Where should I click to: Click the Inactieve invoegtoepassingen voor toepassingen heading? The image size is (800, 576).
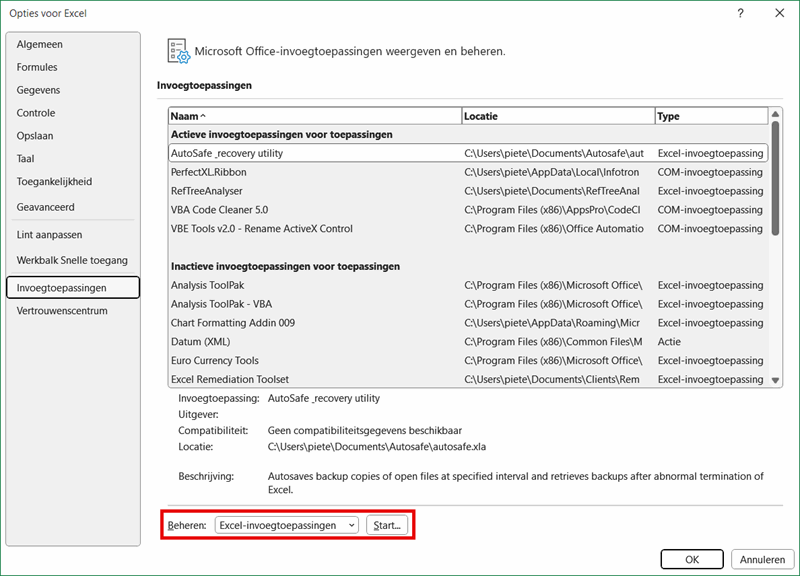click(285, 266)
